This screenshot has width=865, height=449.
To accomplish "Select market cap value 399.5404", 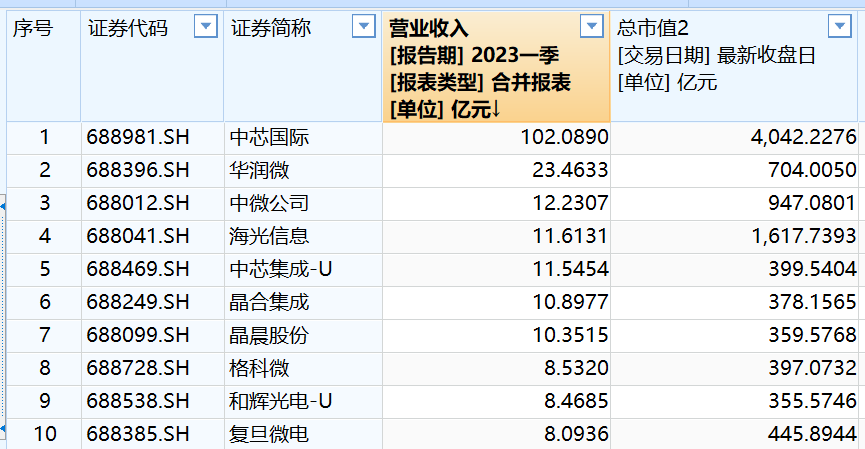I will [x=813, y=269].
